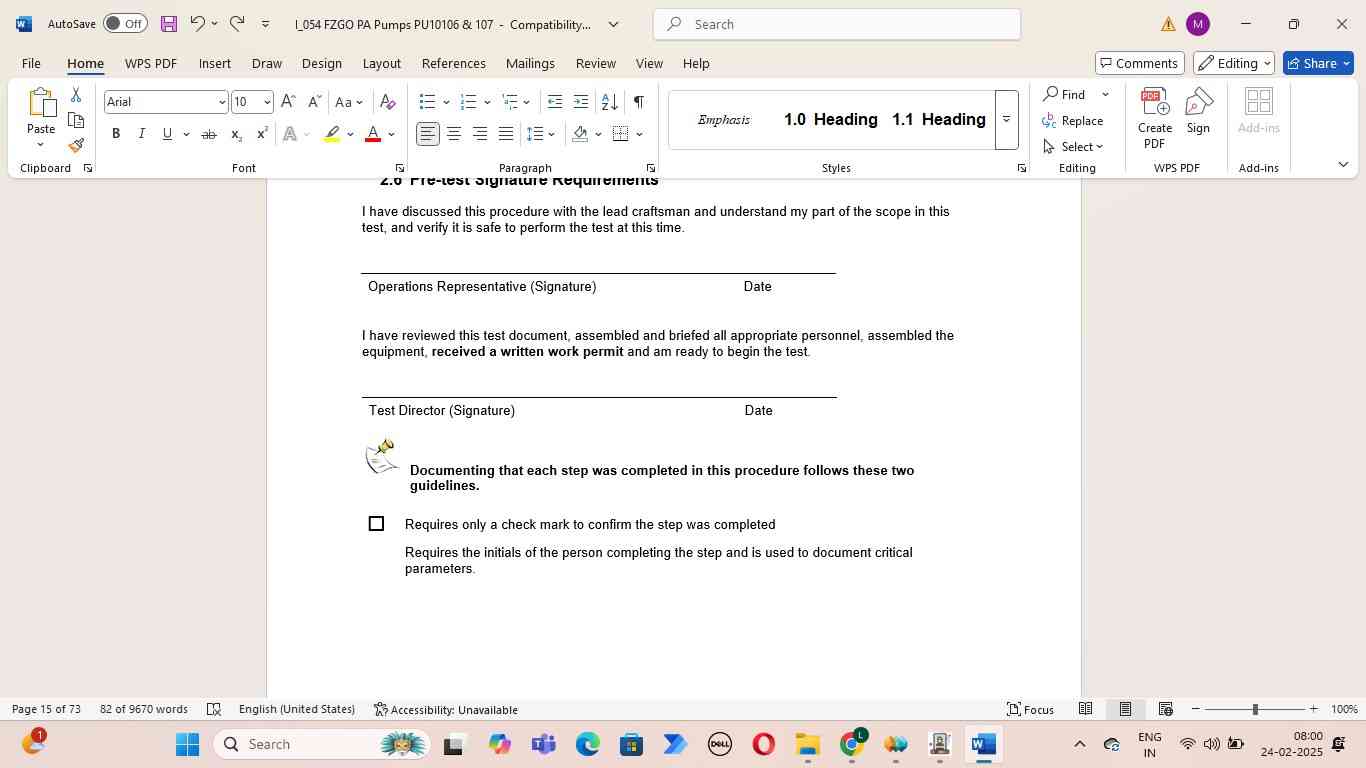This screenshot has height=768, width=1366.
Task: Switch to Web Layout view
Action: click(x=1165, y=709)
